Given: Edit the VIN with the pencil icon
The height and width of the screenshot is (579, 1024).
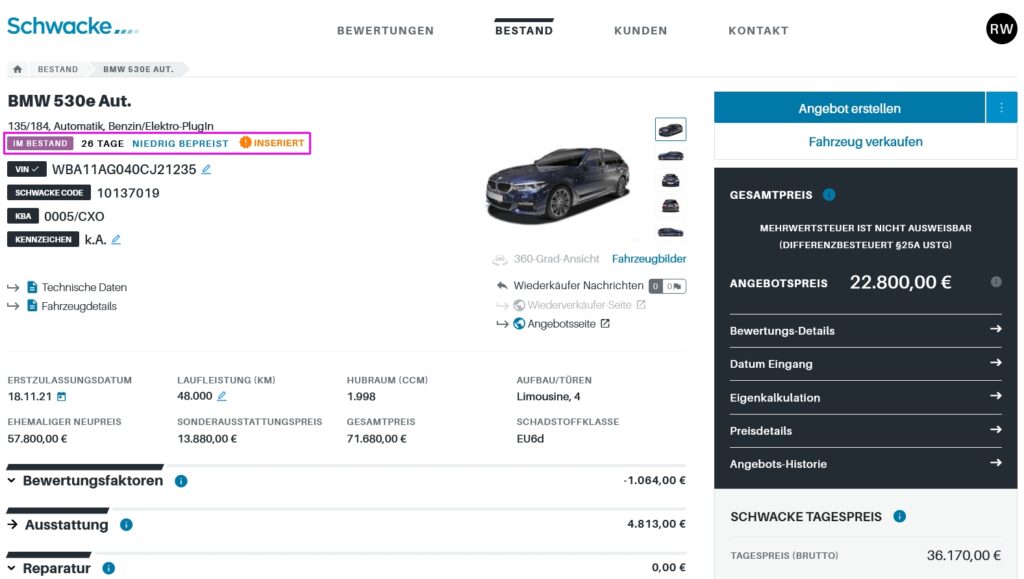Looking at the screenshot, I should coord(206,170).
